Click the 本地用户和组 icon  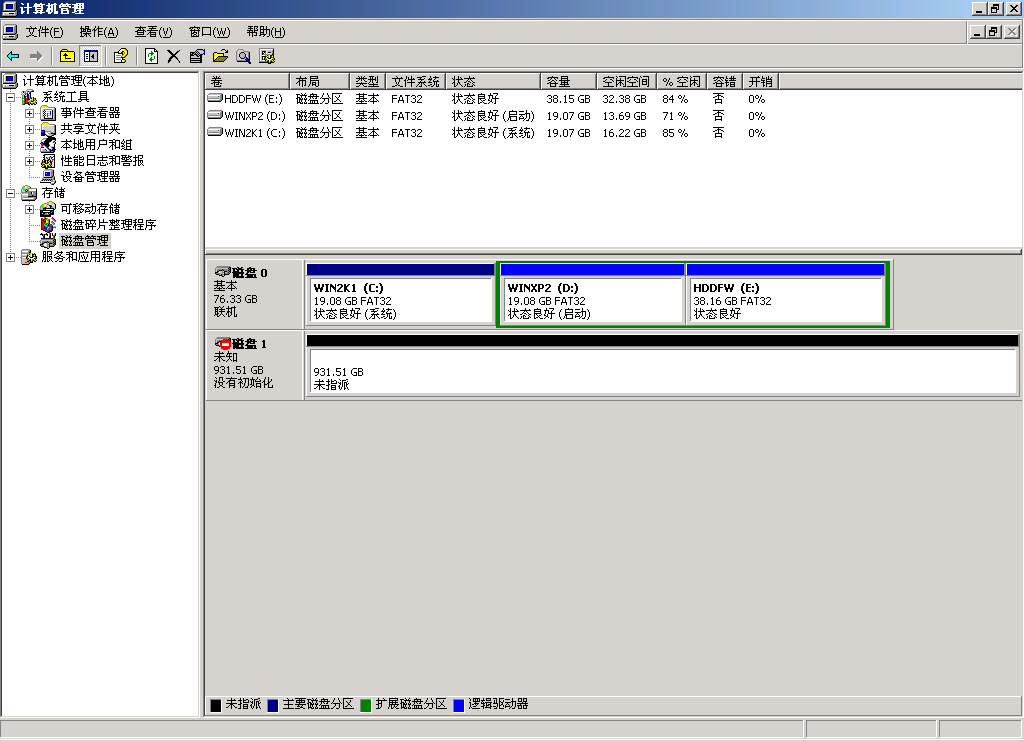click(48, 145)
